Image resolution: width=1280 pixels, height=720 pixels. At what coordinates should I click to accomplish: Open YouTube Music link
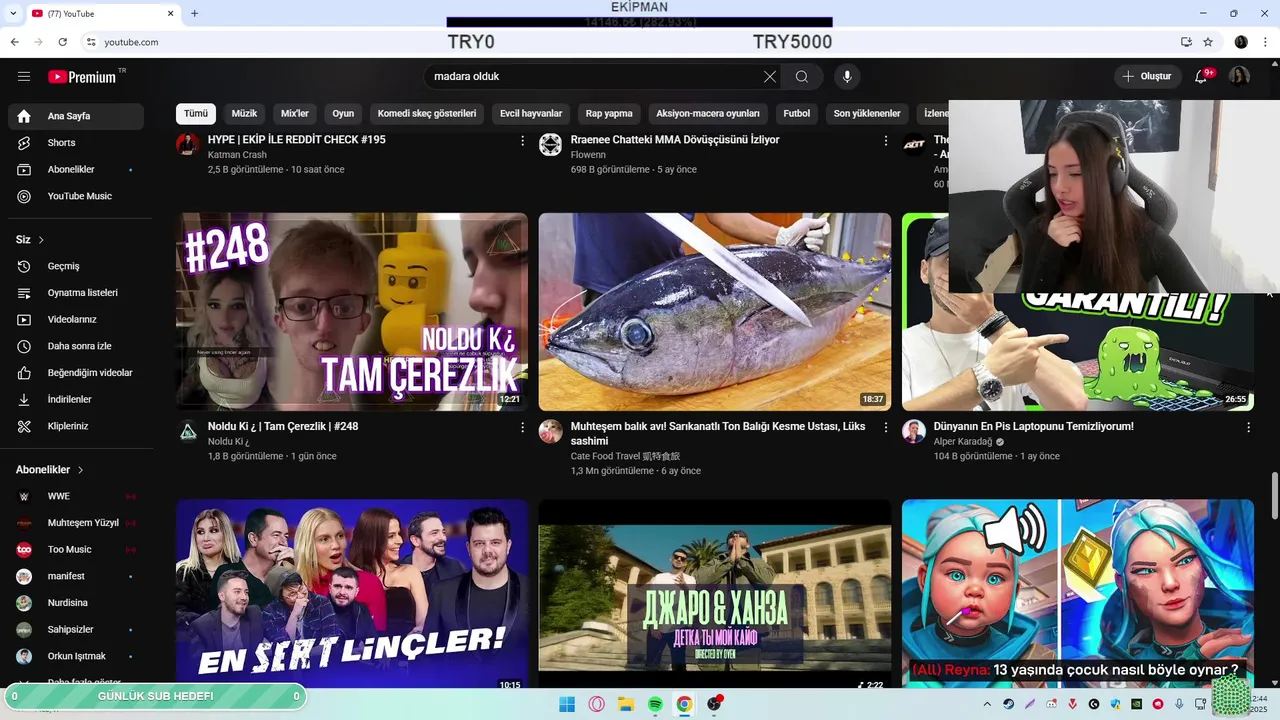(76, 196)
